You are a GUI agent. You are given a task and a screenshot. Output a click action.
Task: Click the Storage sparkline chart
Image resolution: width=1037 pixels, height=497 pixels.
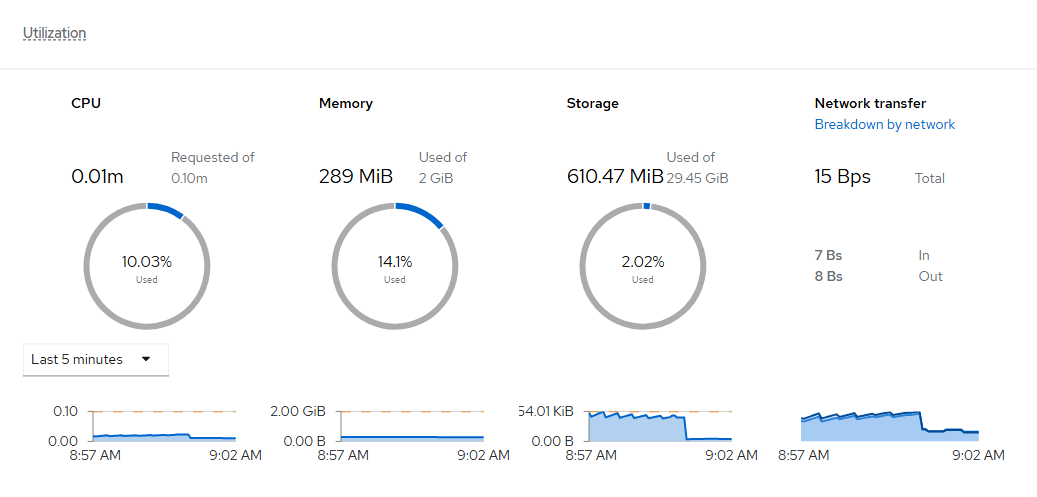pos(660,426)
